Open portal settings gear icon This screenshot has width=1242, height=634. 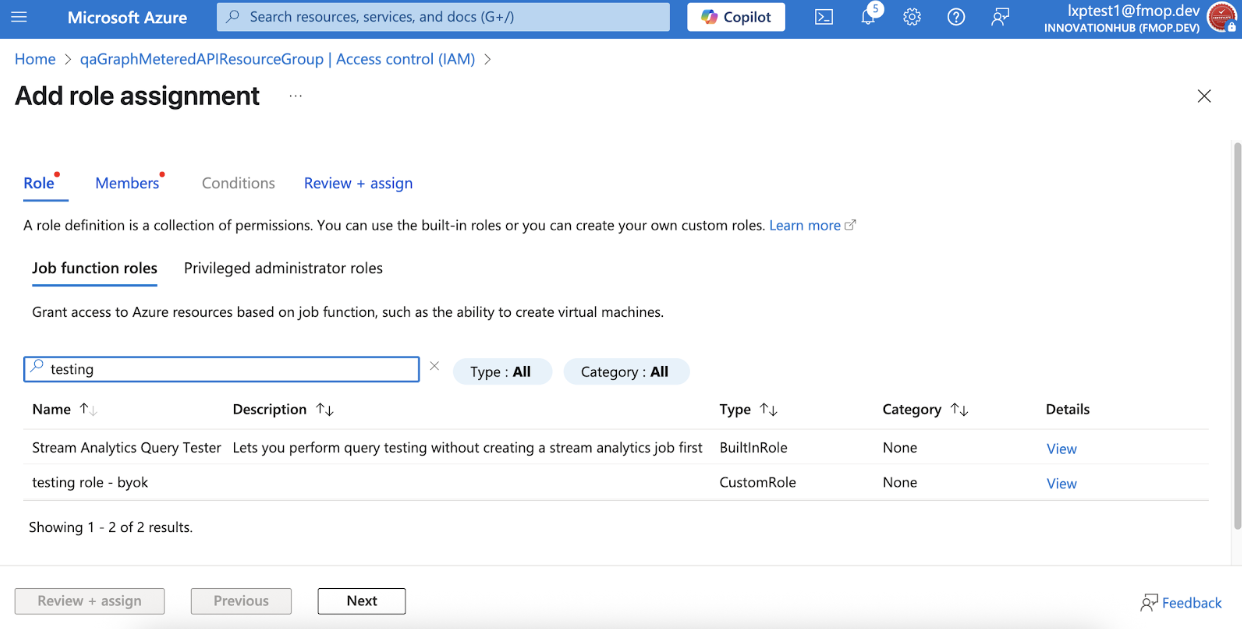point(912,17)
